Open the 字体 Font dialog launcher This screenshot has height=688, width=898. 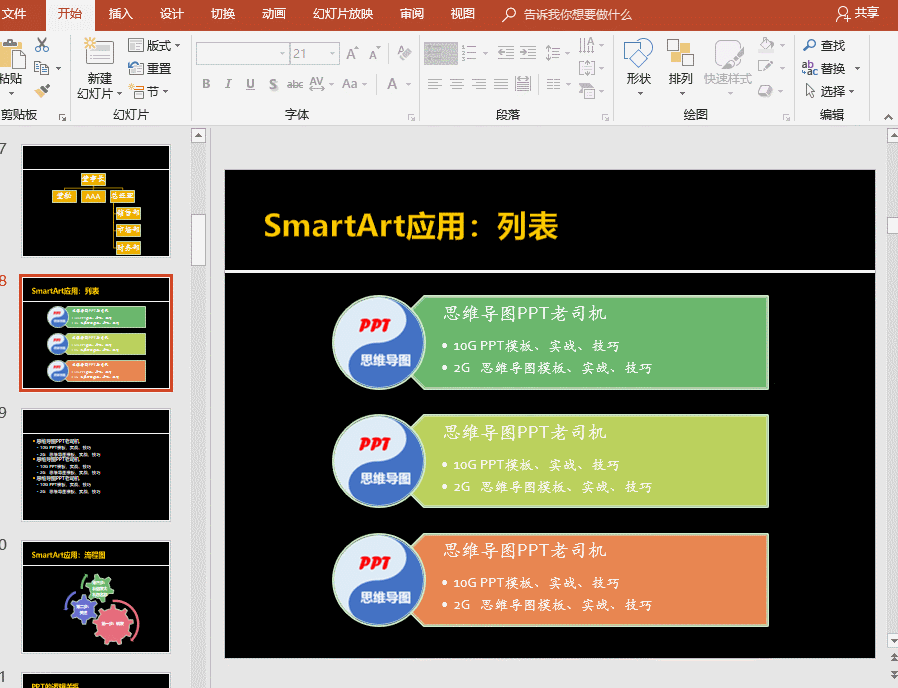click(x=411, y=117)
